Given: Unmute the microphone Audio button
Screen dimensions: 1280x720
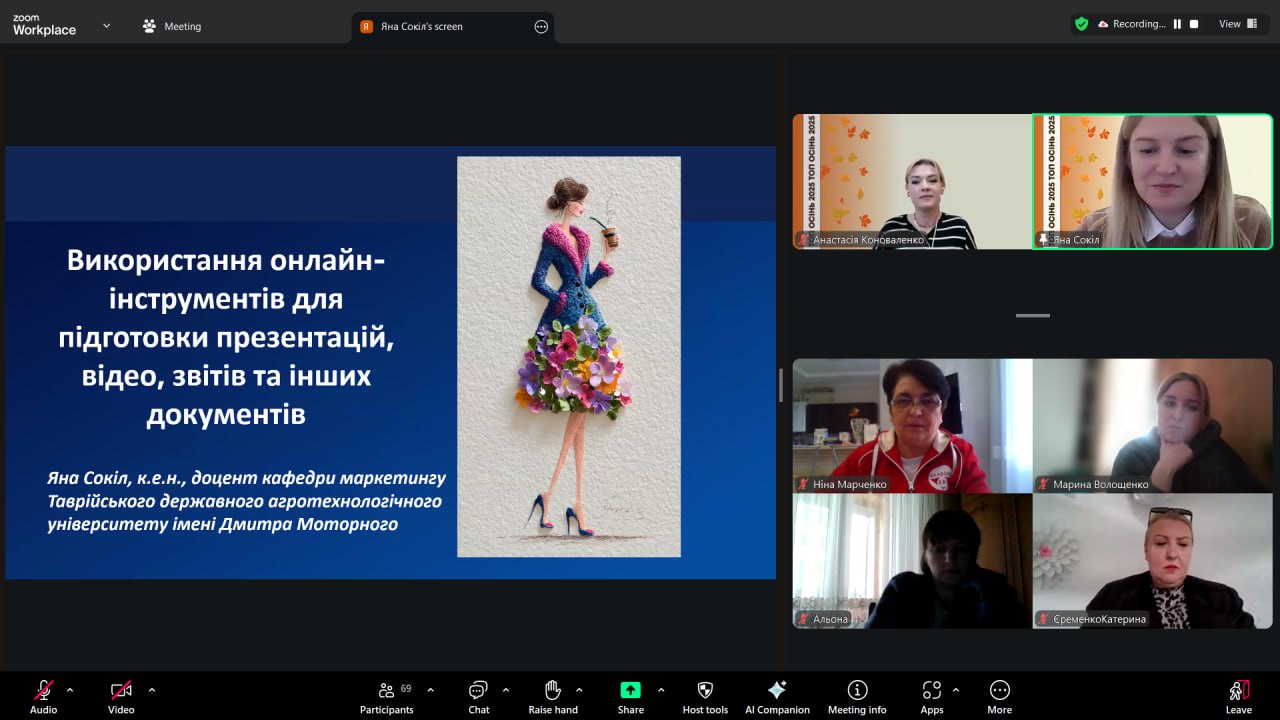Looking at the screenshot, I should [44, 696].
